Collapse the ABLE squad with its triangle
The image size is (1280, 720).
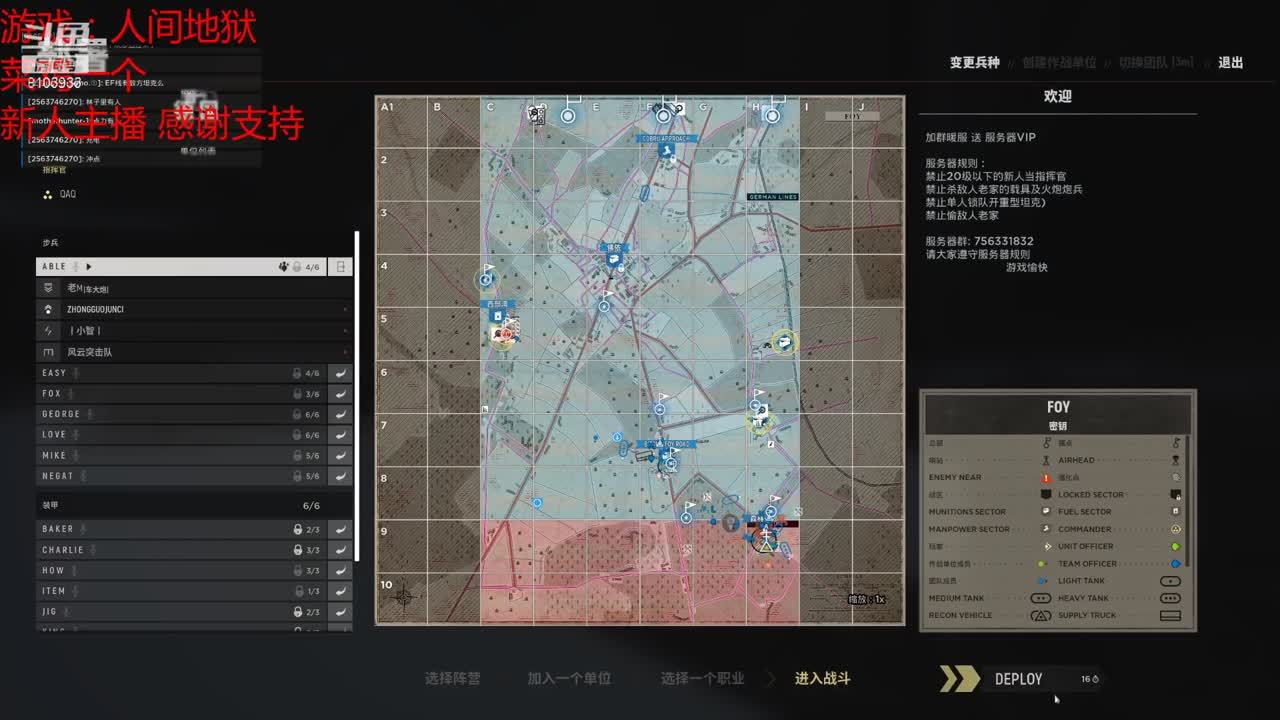pos(89,267)
